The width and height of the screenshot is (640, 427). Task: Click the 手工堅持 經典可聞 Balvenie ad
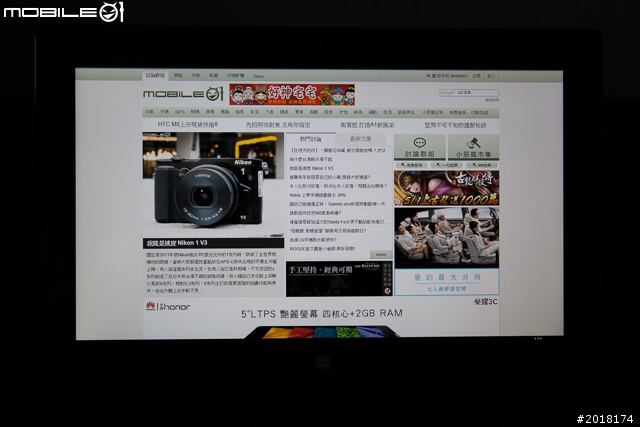tap(339, 279)
